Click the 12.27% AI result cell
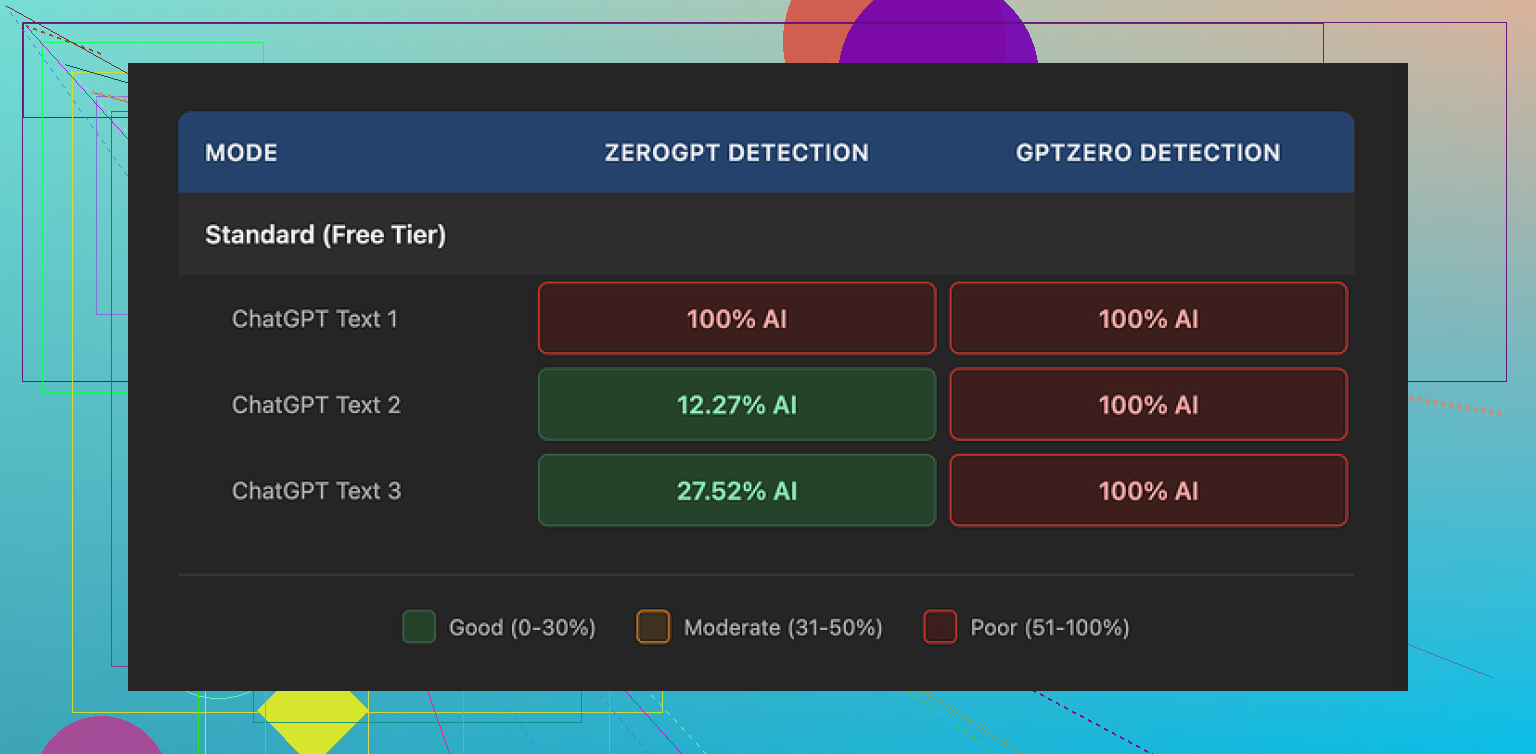This screenshot has width=1536, height=754. tap(737, 405)
